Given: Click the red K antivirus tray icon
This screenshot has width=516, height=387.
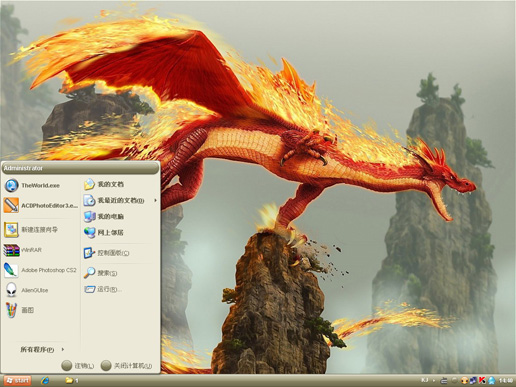Looking at the screenshot, I should tap(482, 380).
